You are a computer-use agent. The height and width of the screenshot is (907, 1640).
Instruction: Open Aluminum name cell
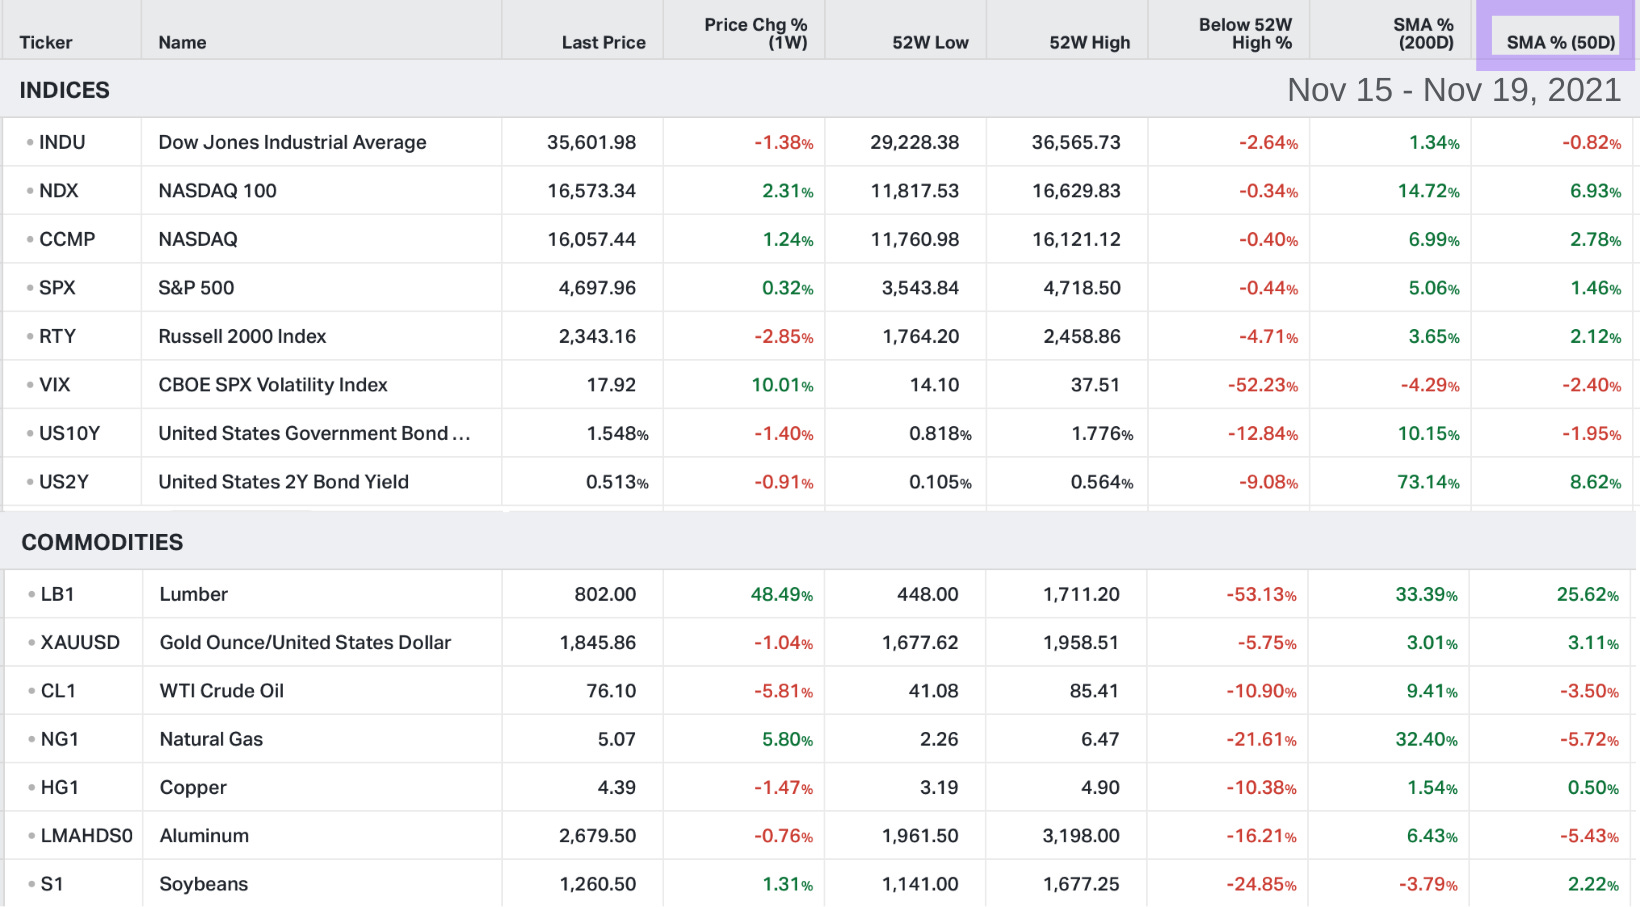(x=204, y=835)
